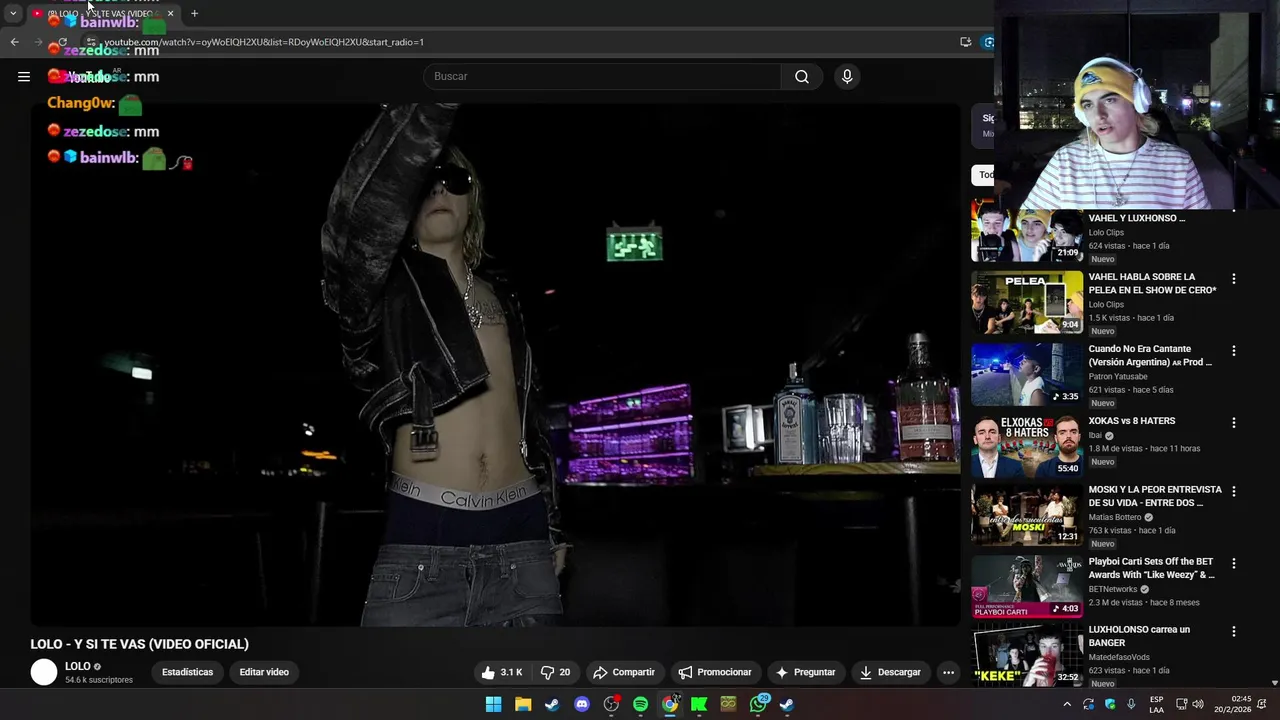Go back with the browser back arrow
The height and width of the screenshot is (720, 1280).
[x=14, y=42]
